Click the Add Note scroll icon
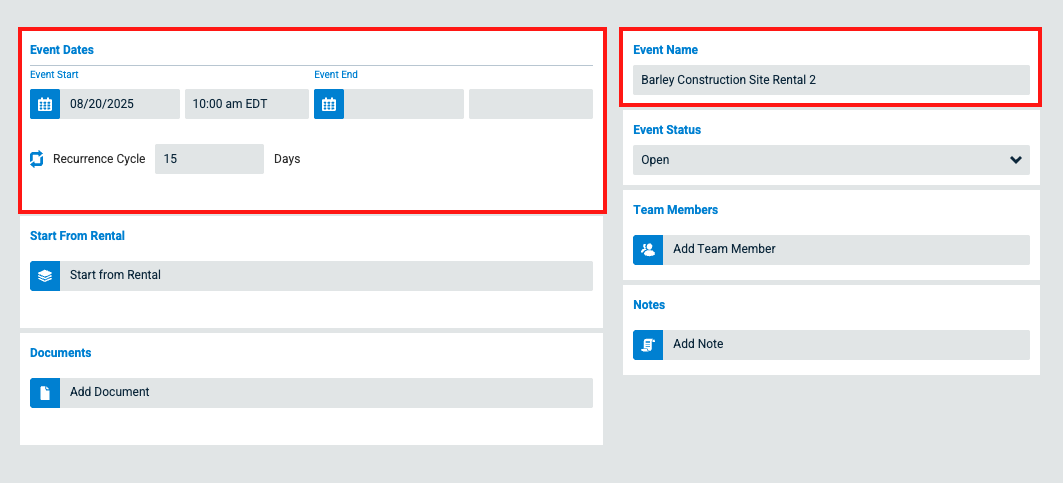This screenshot has width=1063, height=483. [x=648, y=345]
